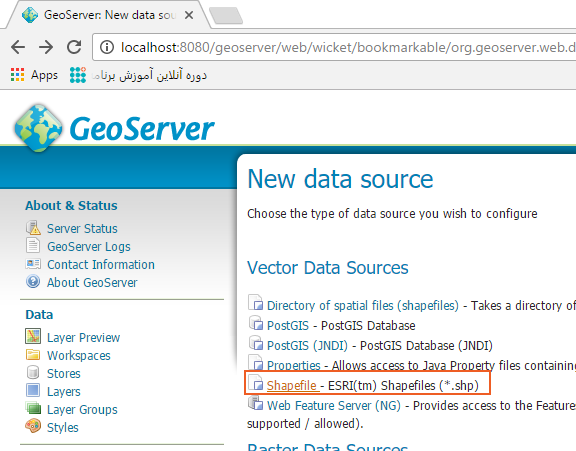This screenshot has height=451, width=576.
Task: Open the Layer Groups link
Action: pyautogui.click(x=82, y=409)
